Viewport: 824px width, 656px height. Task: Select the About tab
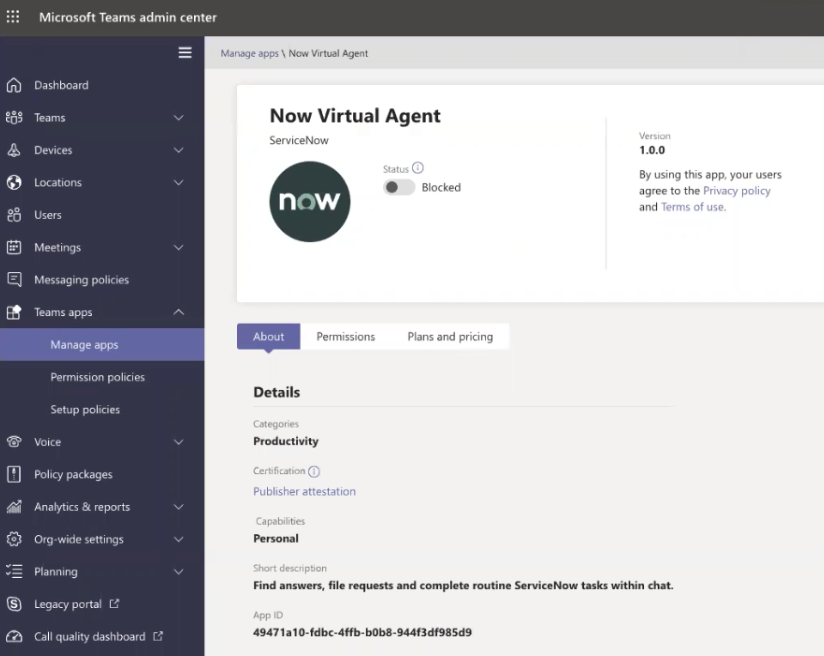click(269, 336)
